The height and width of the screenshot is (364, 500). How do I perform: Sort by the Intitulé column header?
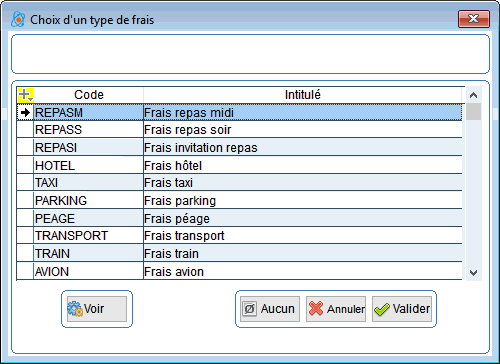click(303, 95)
